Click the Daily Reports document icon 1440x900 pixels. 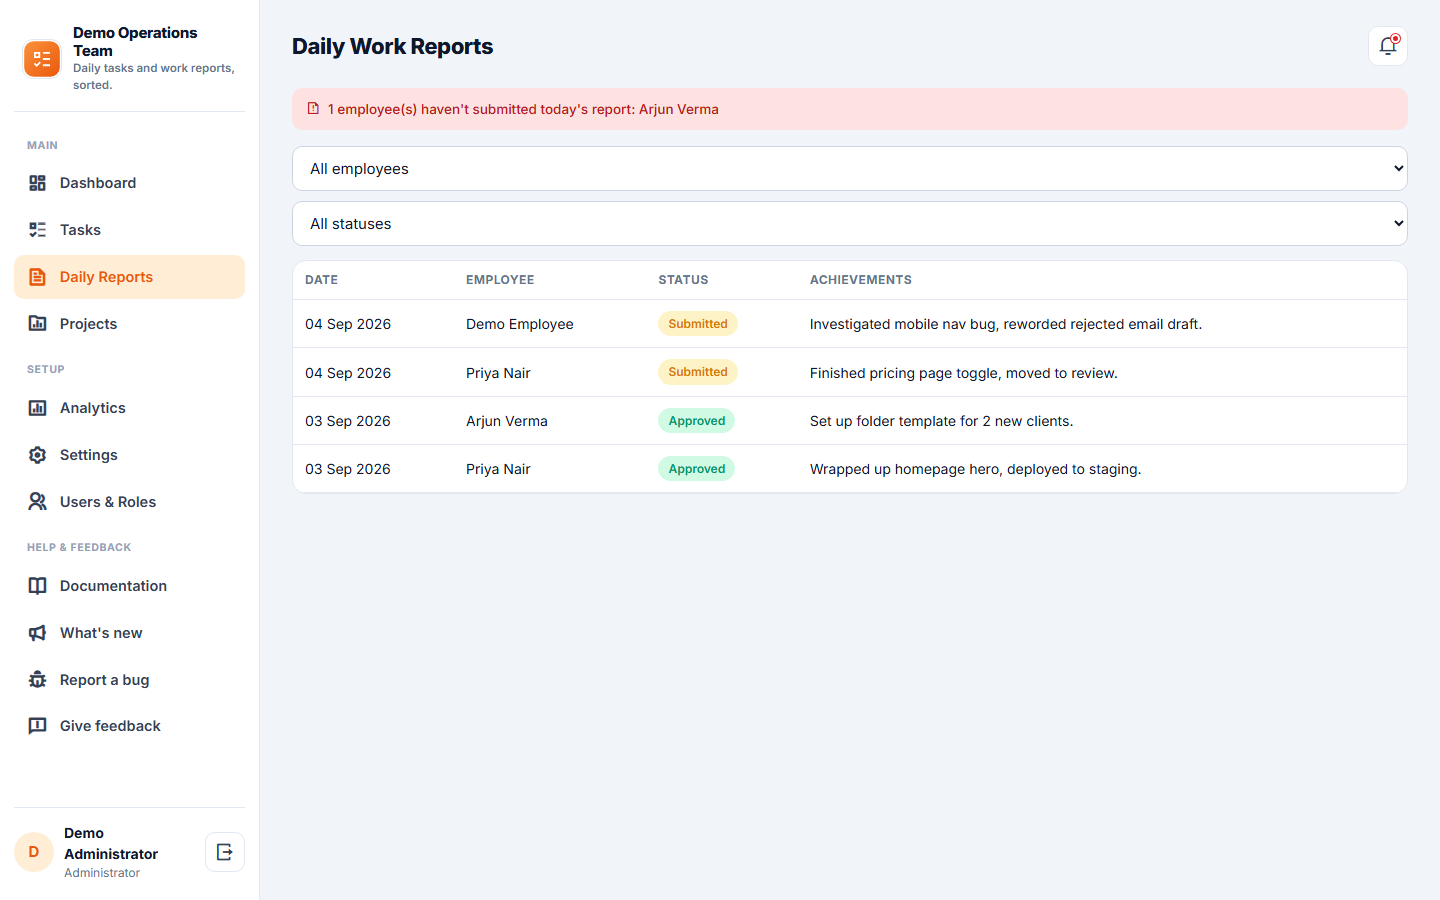pyautogui.click(x=37, y=277)
